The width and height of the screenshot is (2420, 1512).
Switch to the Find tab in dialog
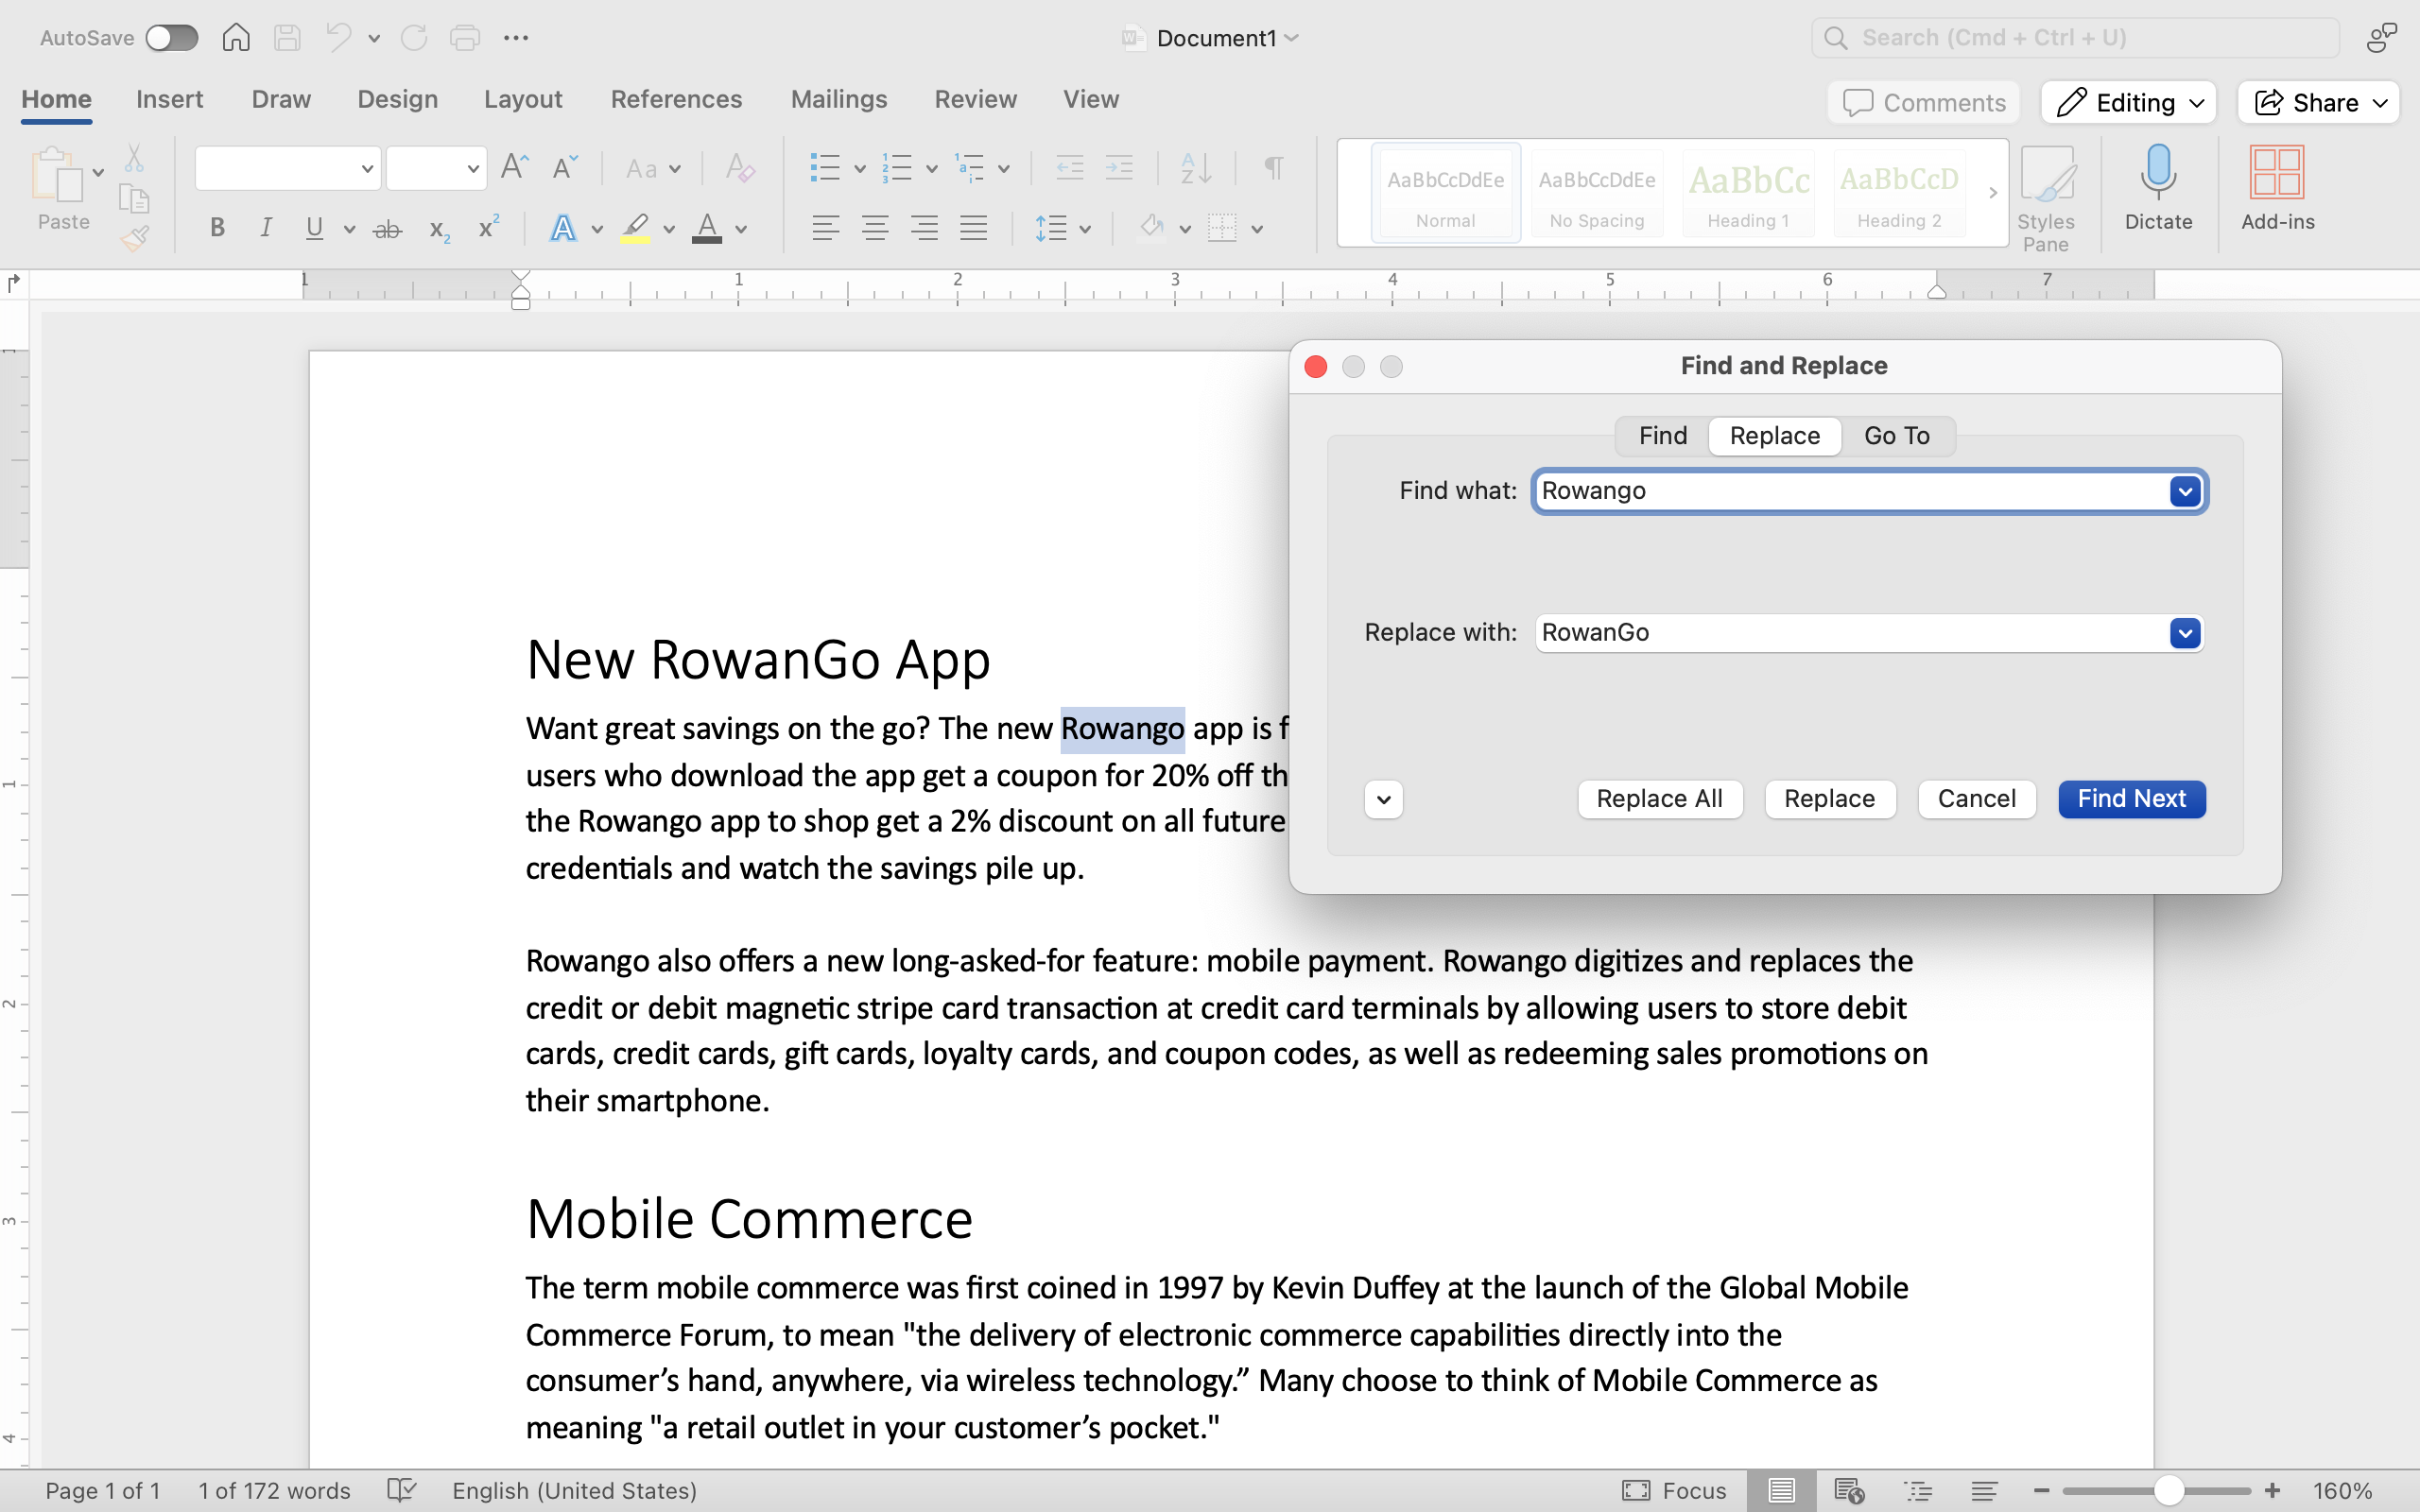[x=1662, y=436]
